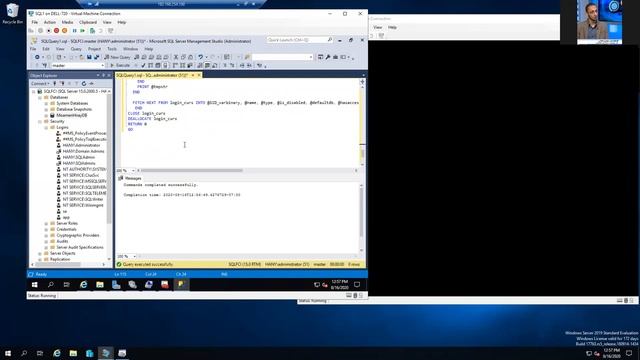Open the Media menu in VM Connection window
The height and width of the screenshot is (360, 640).
pos(67,22)
